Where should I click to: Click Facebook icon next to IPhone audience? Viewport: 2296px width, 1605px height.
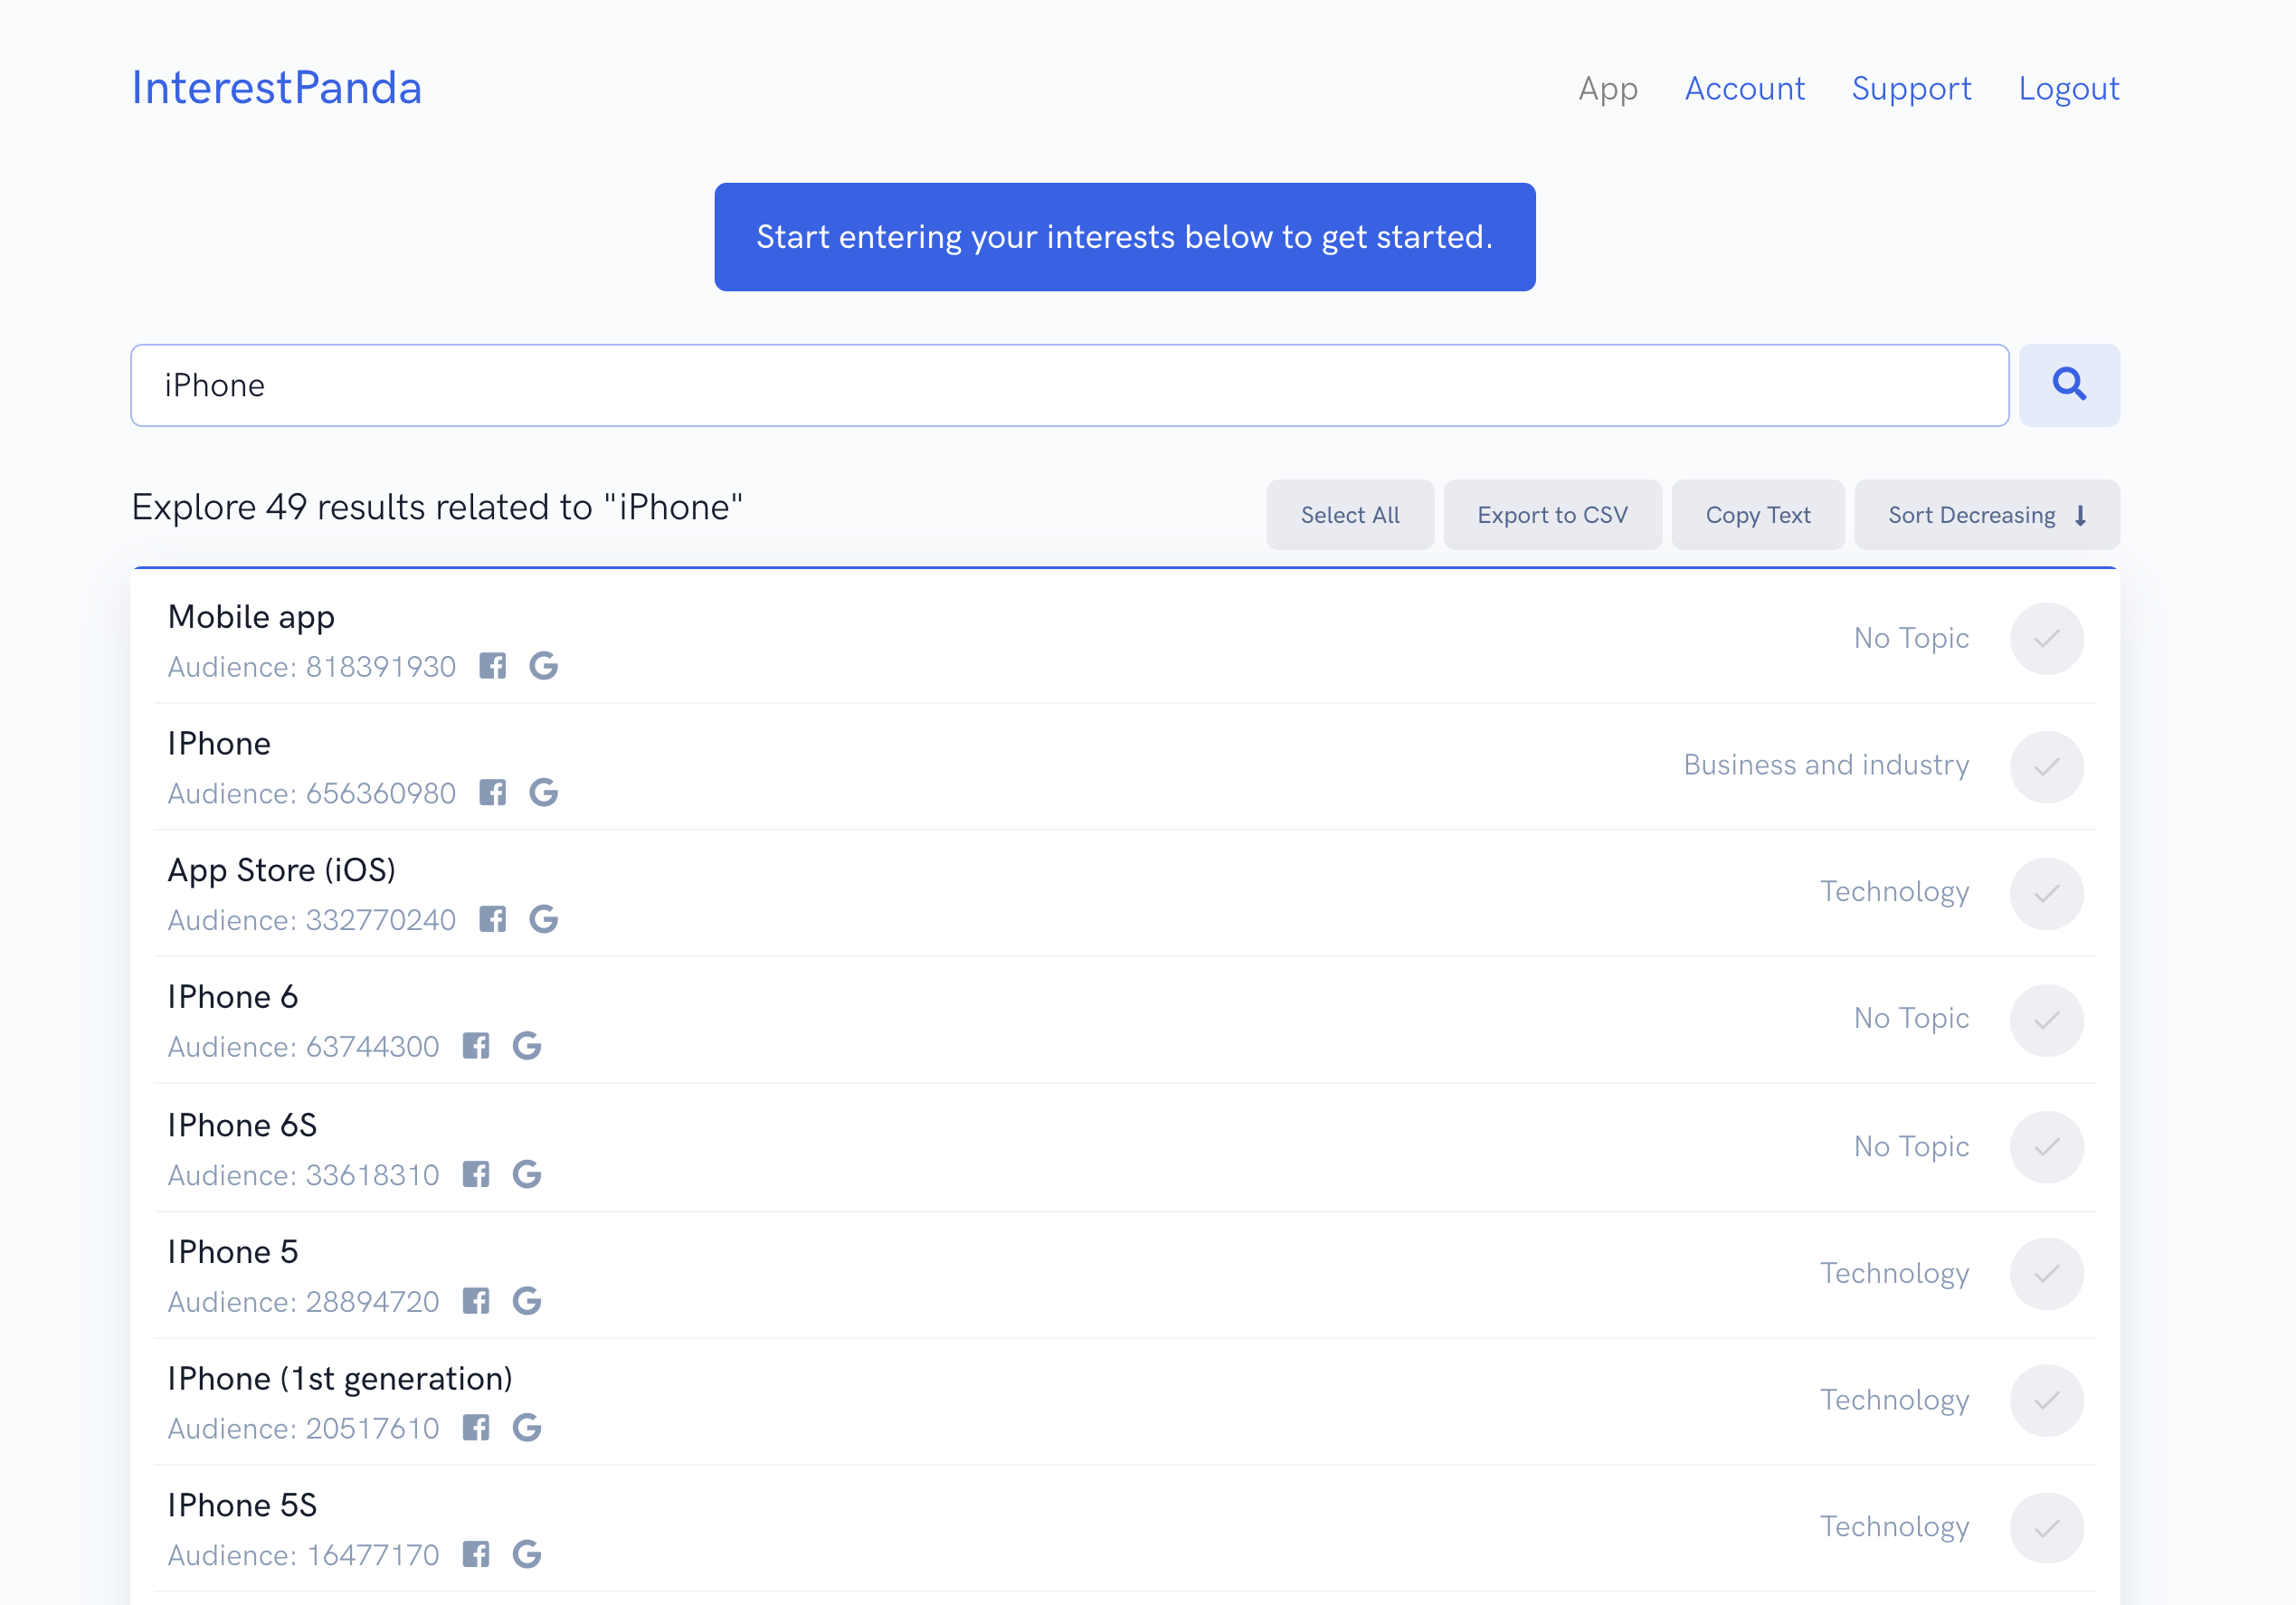[x=492, y=793]
